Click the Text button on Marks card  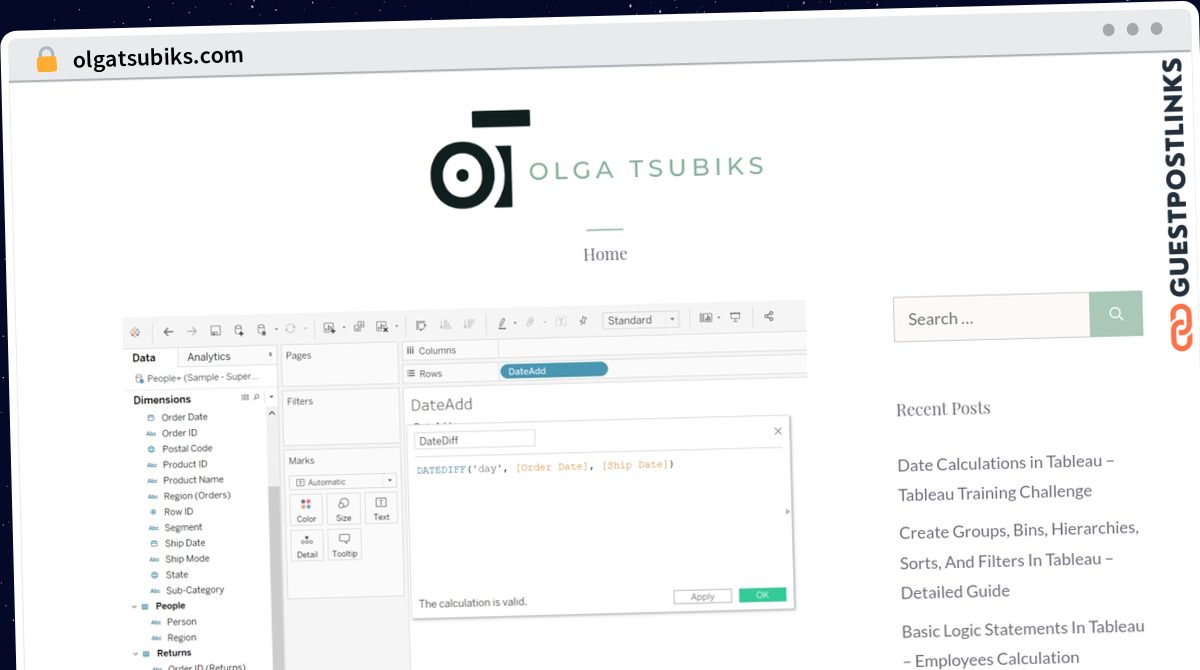[x=381, y=509]
